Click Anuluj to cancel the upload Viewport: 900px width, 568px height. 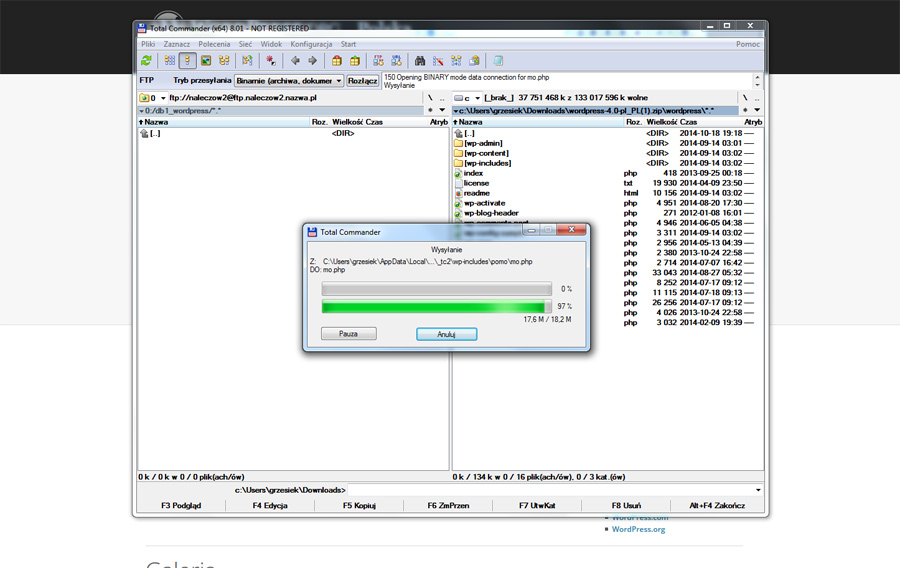[447, 334]
